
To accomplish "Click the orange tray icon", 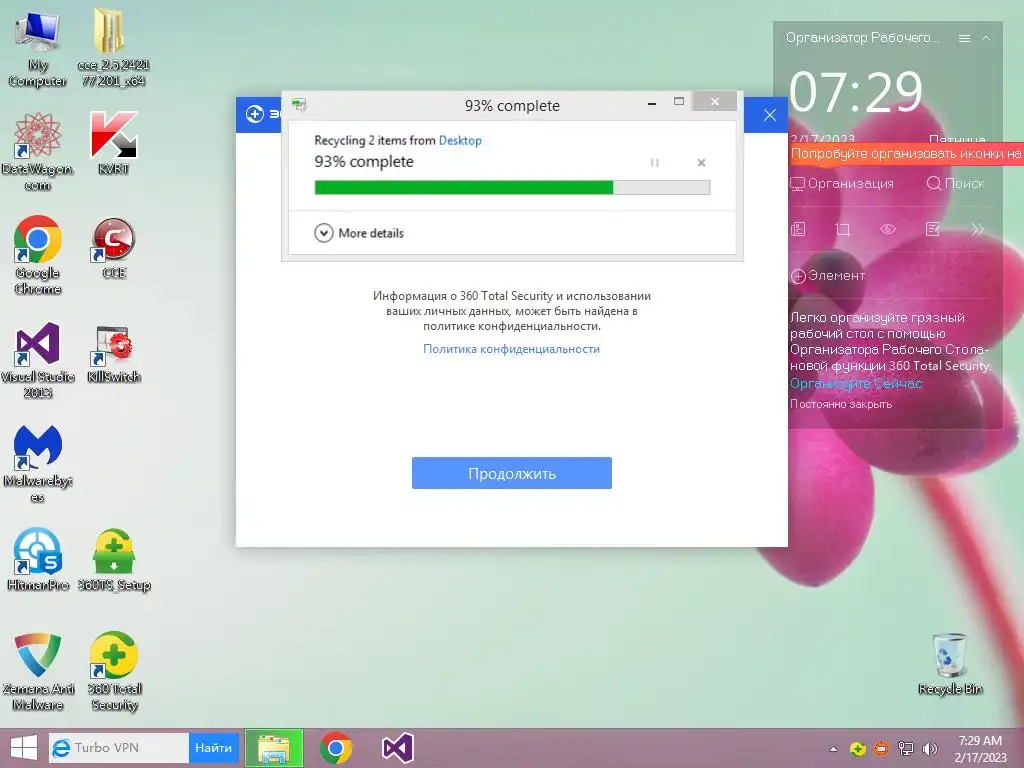I will [x=882, y=749].
